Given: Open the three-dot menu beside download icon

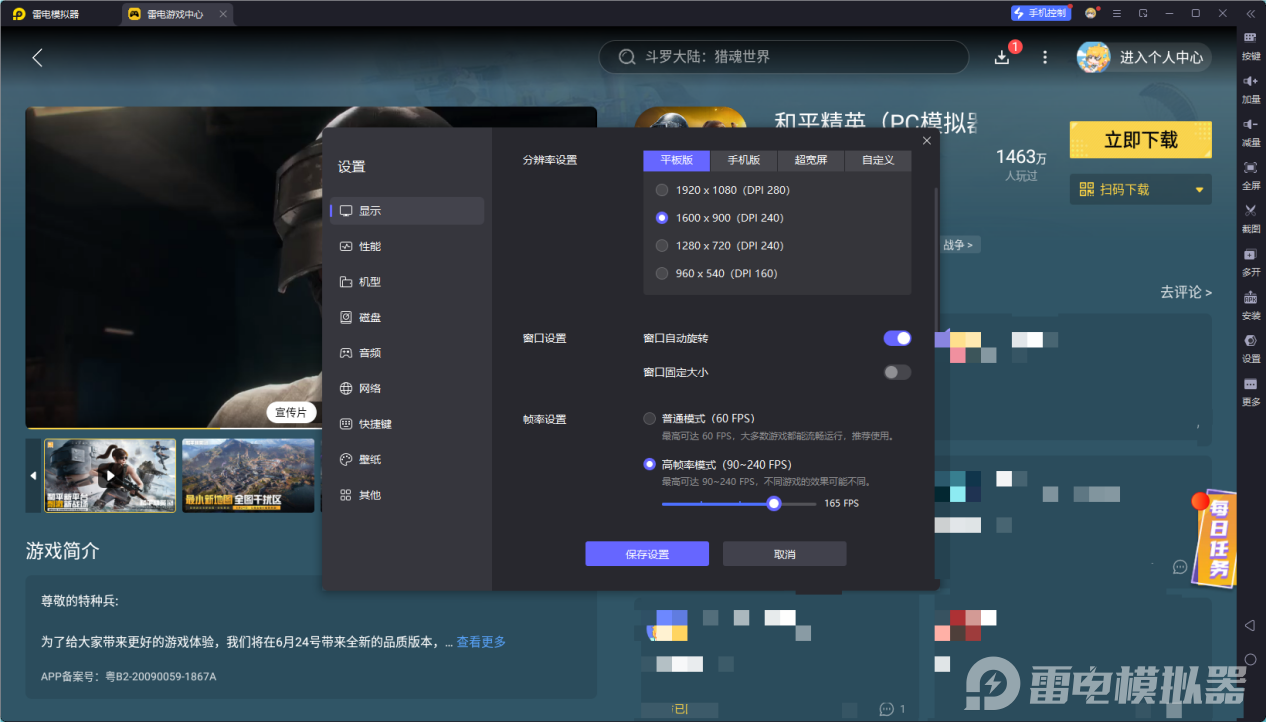Looking at the screenshot, I should click(x=1044, y=57).
